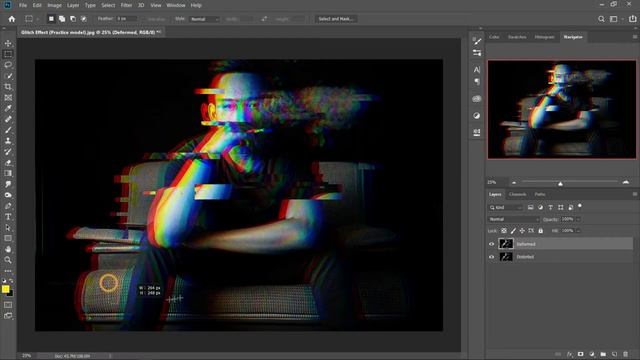The image size is (640, 360).
Task: Open the Style dropdown set to Normal
Action: coord(204,19)
